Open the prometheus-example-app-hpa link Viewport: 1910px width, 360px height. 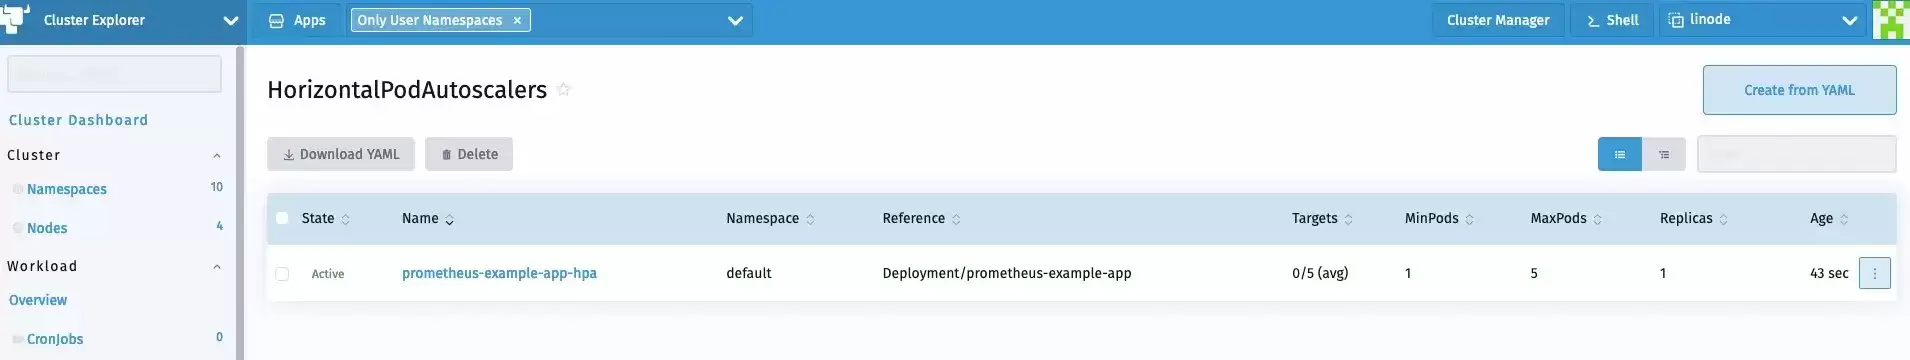click(x=499, y=273)
